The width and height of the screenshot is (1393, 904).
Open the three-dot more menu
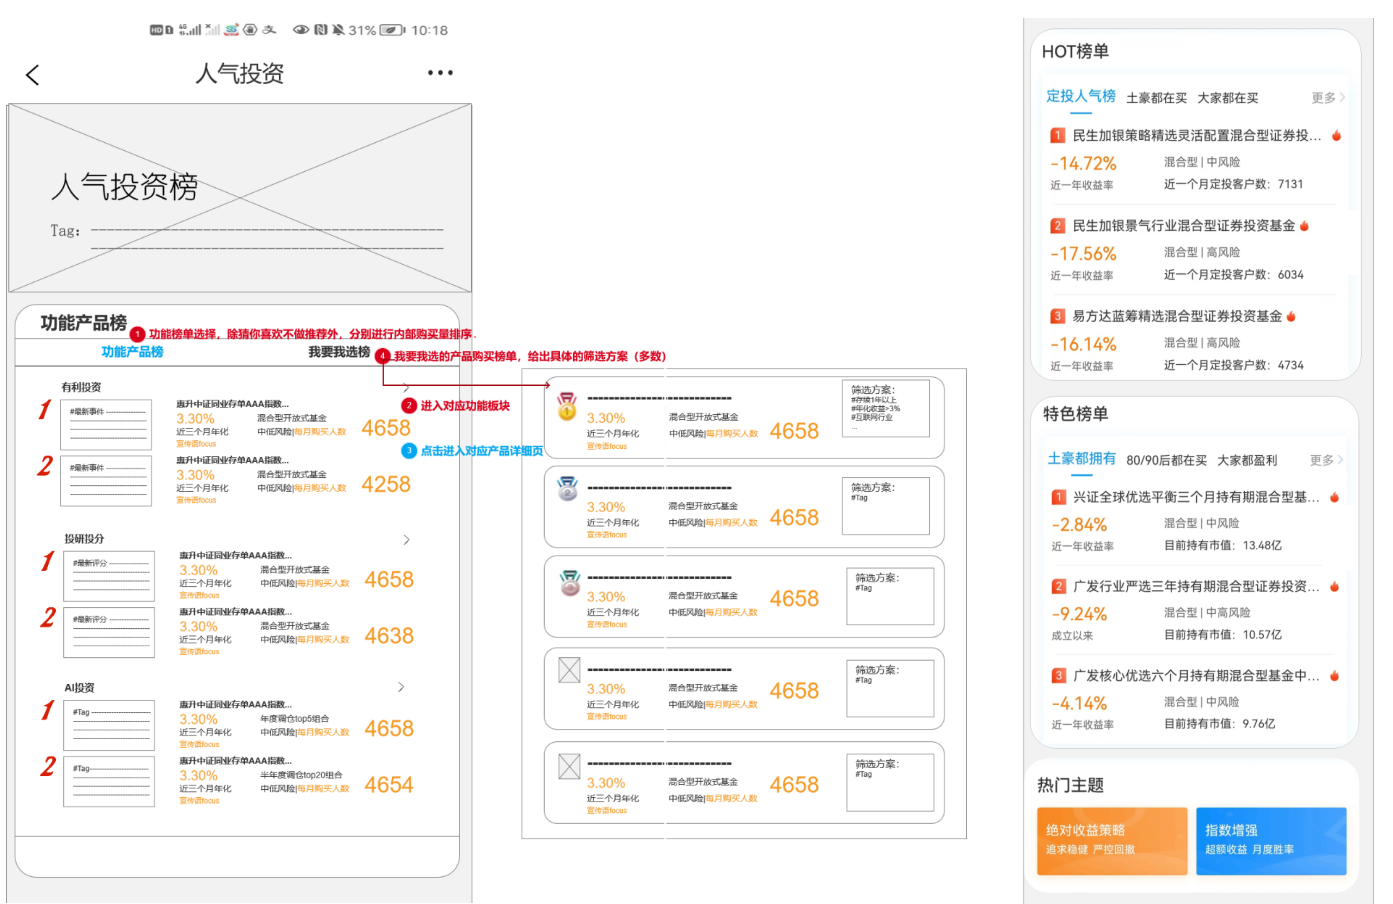click(440, 73)
